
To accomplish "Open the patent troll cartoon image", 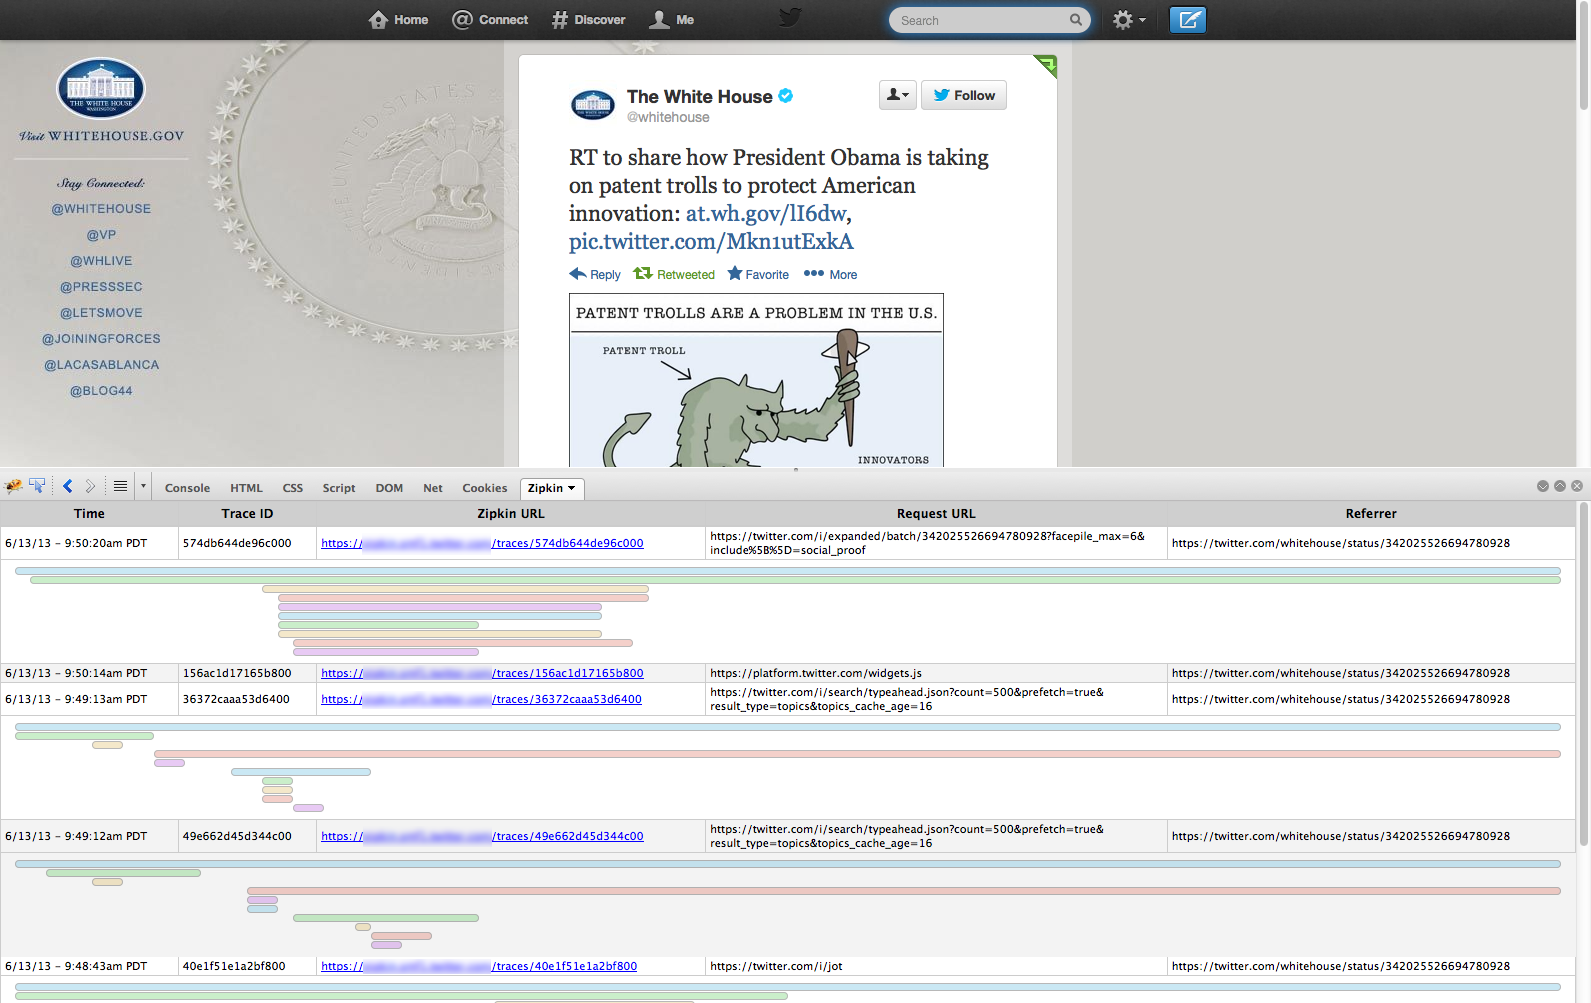I will (x=756, y=380).
